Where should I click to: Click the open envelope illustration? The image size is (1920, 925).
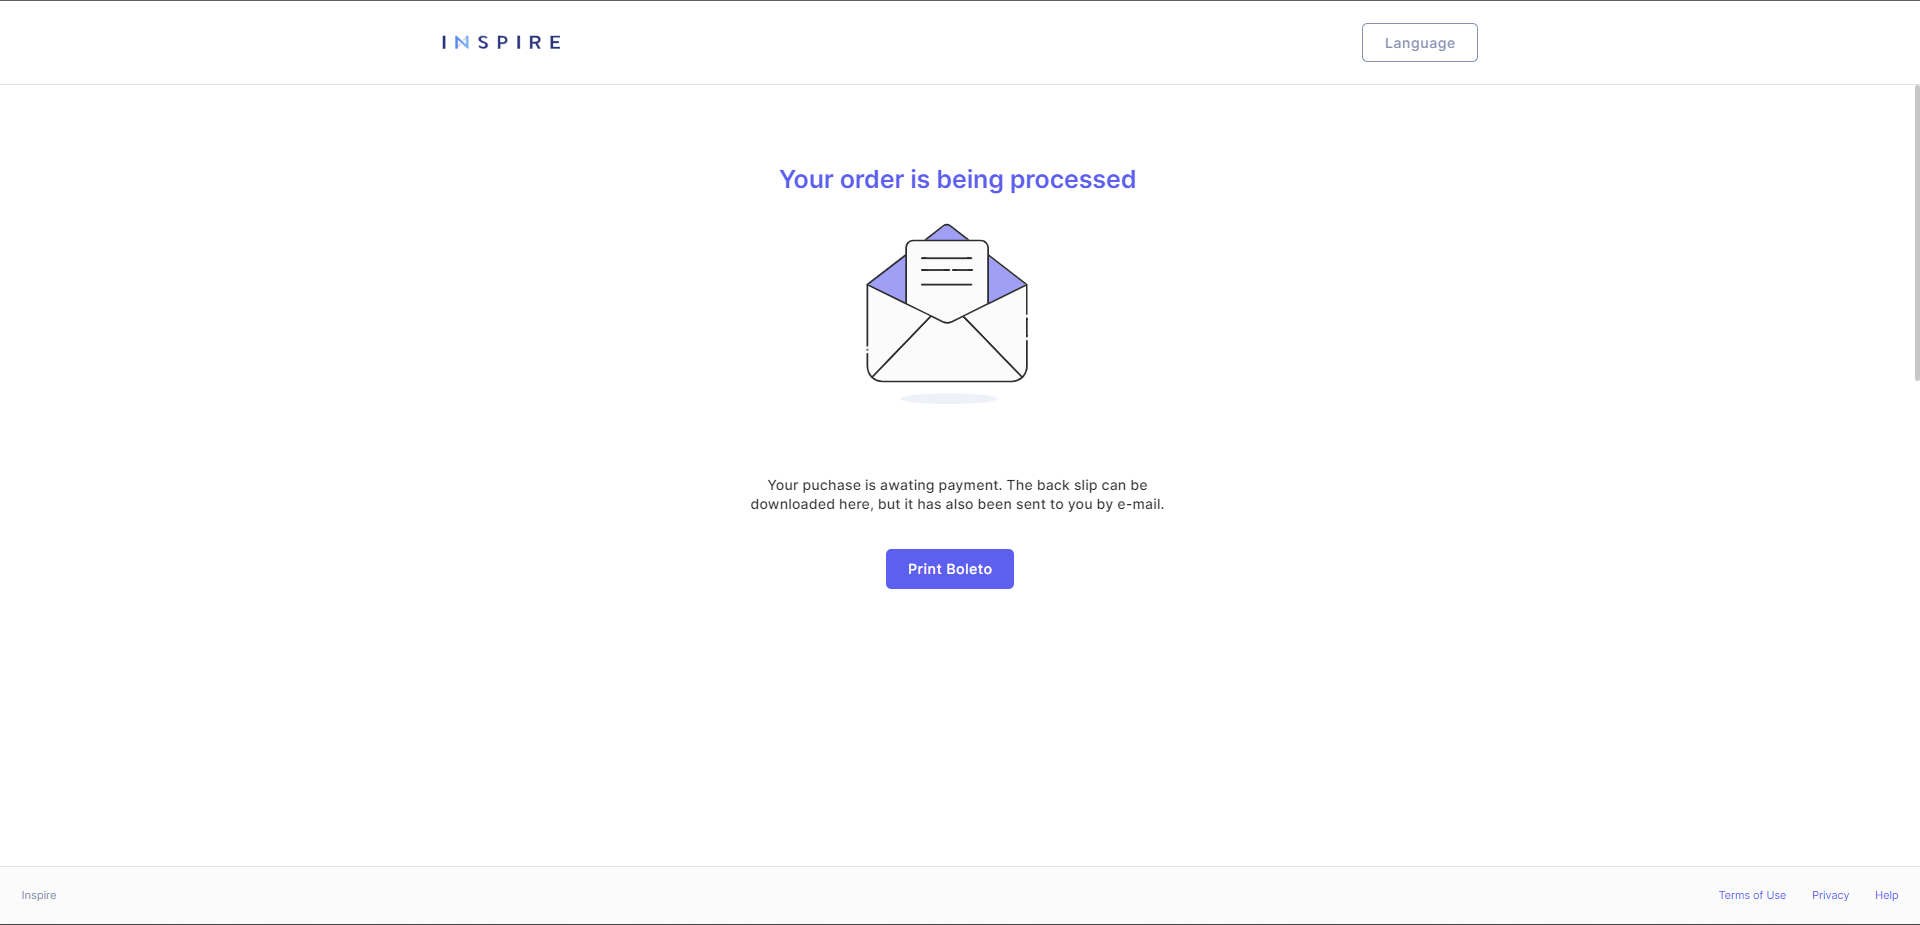(x=947, y=312)
